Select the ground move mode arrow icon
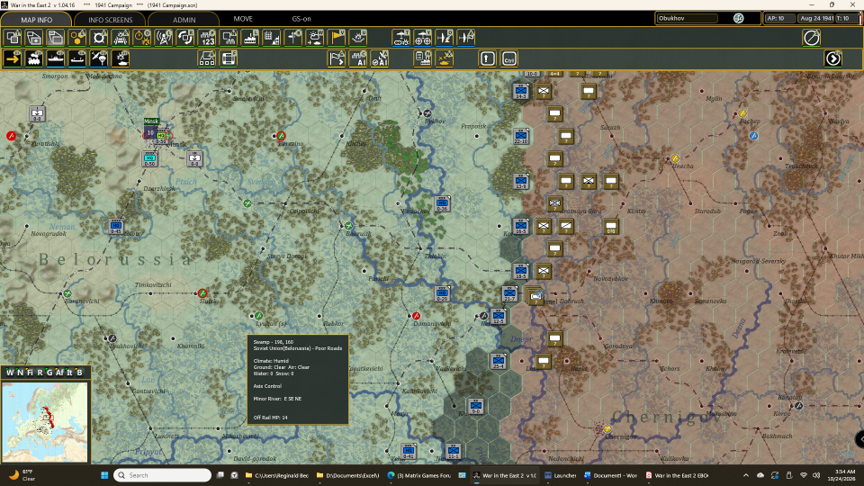The width and height of the screenshot is (864, 486). tap(13, 58)
